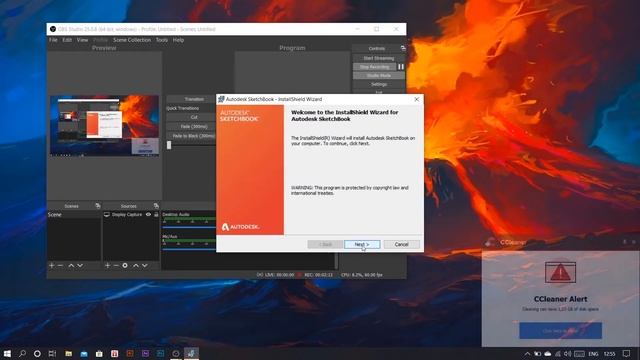Select Fade to Black (300ms) transition
The height and width of the screenshot is (360, 640).
pos(191,136)
